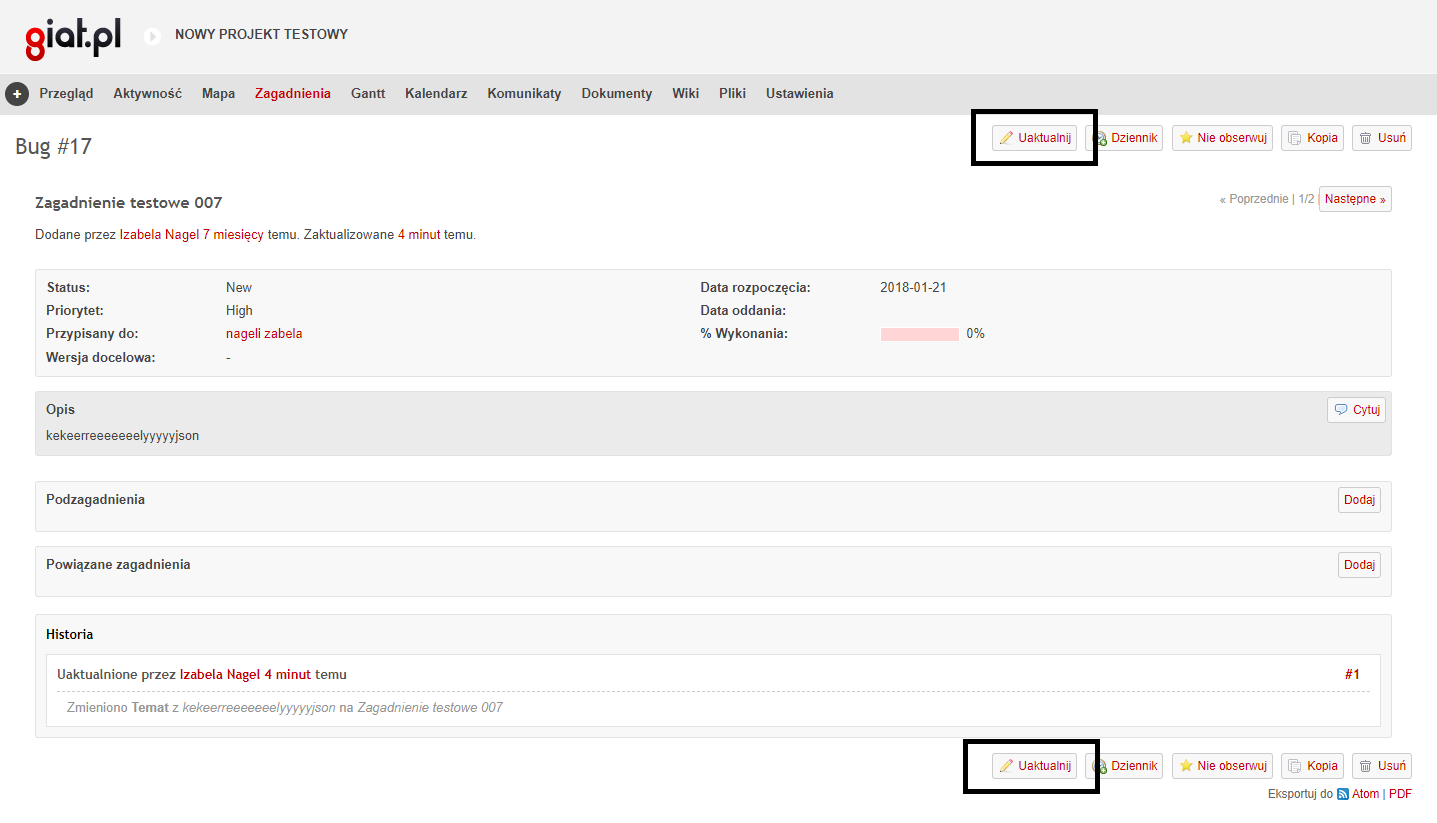This screenshot has height=823, width=1437.
Task: Open Izabela Nagel link in Historia
Action: pyautogui.click(x=219, y=675)
